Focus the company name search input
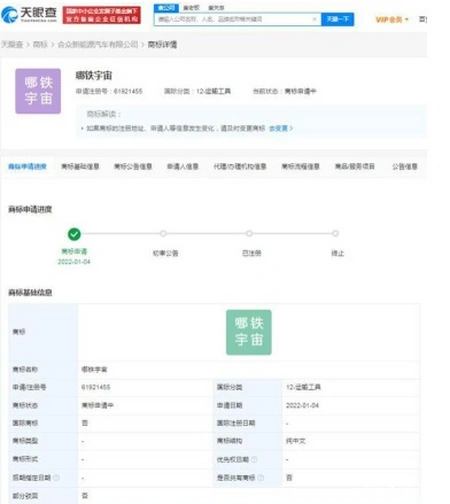The image size is (450, 504). tap(233, 19)
